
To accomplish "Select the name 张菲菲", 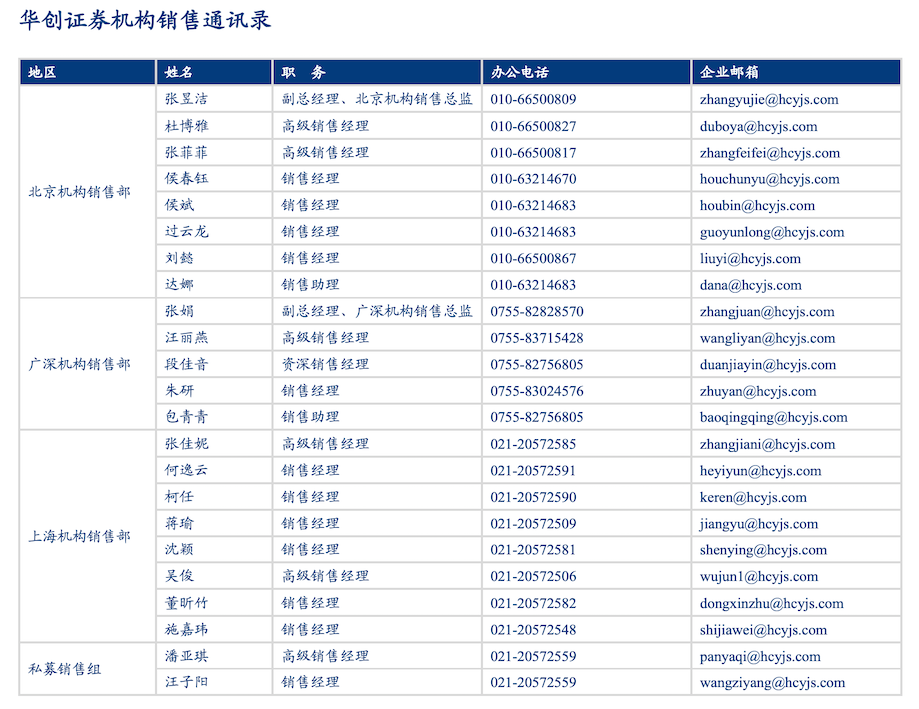I will tap(186, 152).
